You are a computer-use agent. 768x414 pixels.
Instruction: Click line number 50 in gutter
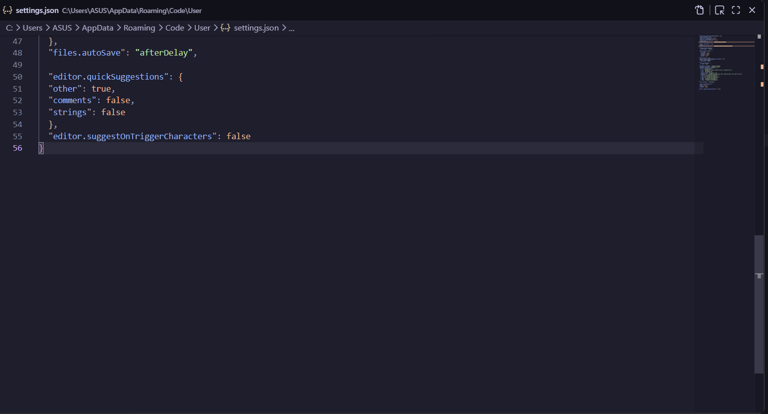pyautogui.click(x=18, y=77)
